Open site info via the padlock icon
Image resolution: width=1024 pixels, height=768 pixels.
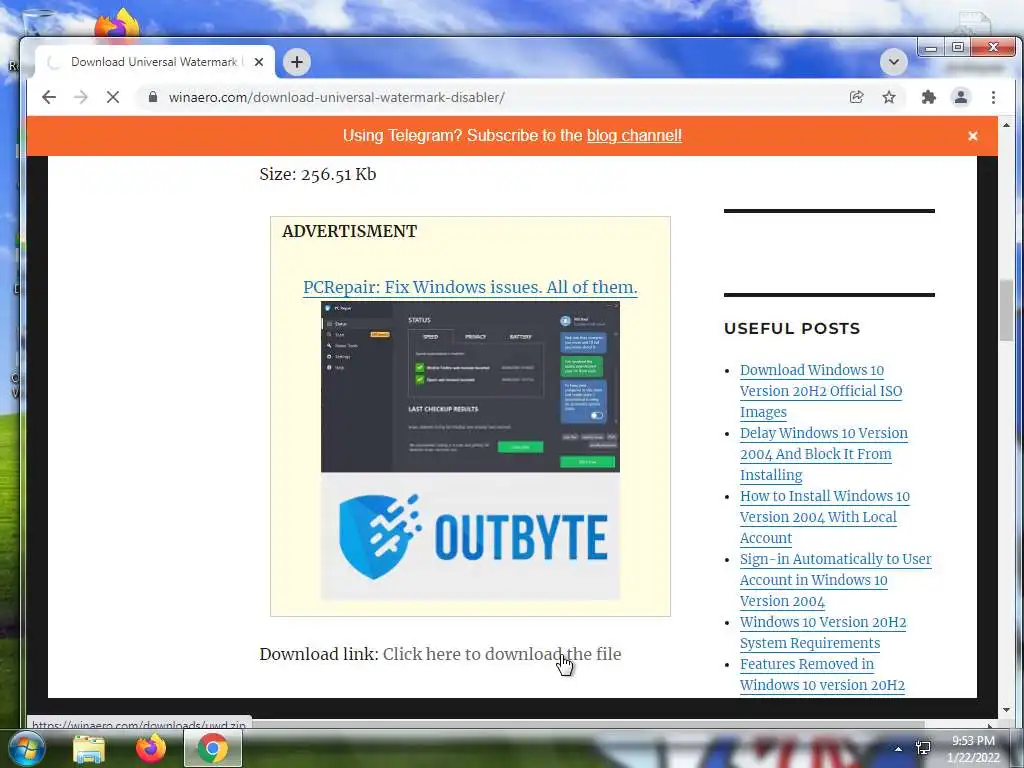point(153,97)
